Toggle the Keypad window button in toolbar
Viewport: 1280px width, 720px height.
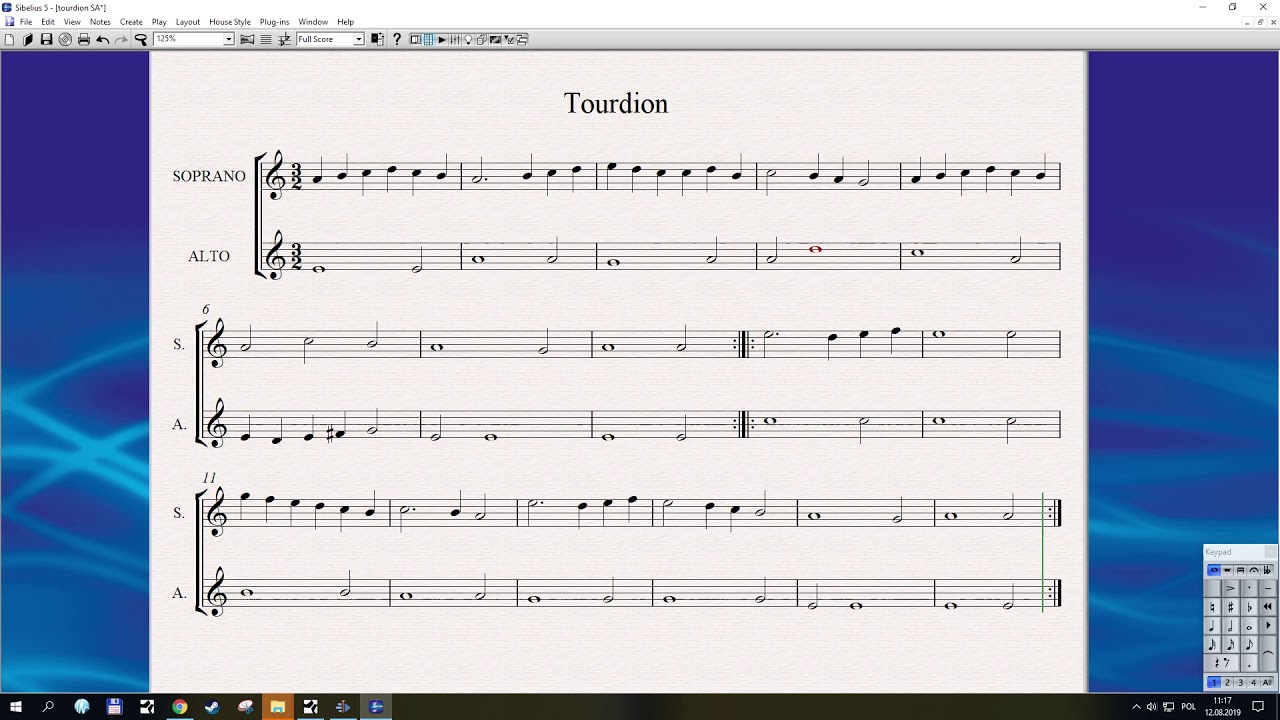pyautogui.click(x=428, y=40)
